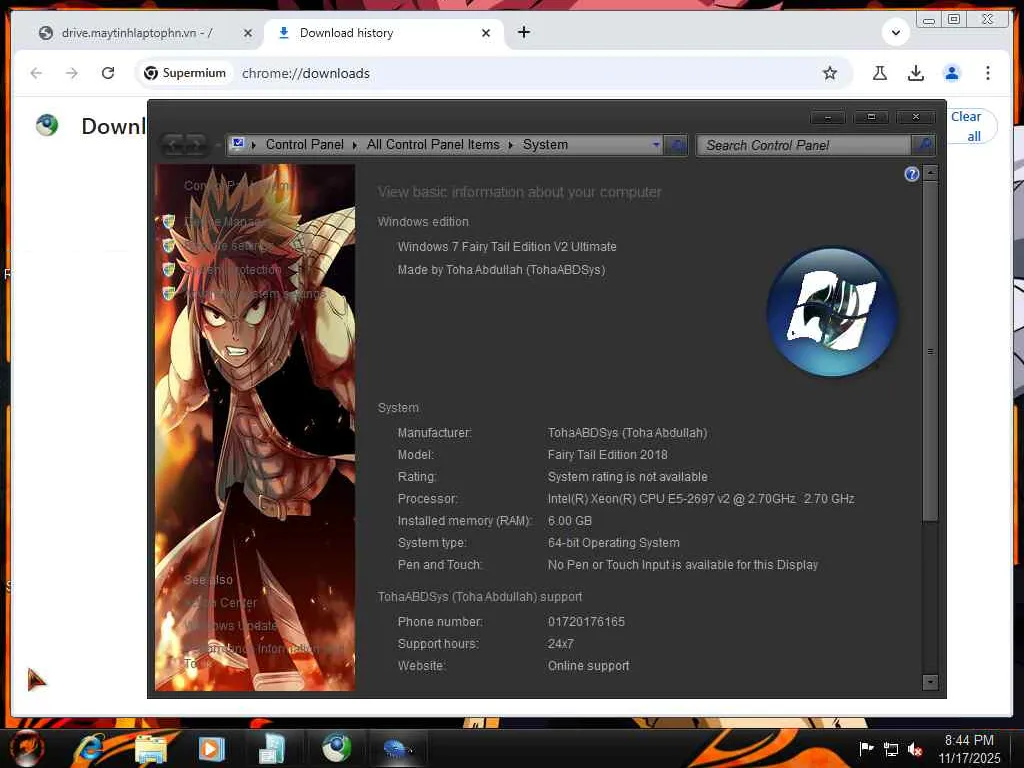Expand arrow before Control Panel breadcrumb

tap(254, 145)
